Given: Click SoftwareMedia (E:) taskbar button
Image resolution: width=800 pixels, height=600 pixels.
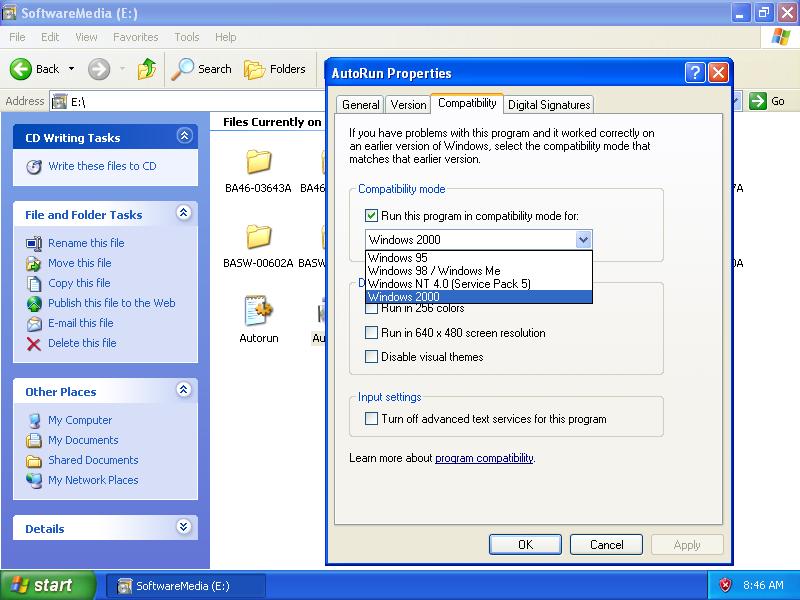Looking at the screenshot, I should click(186, 586).
